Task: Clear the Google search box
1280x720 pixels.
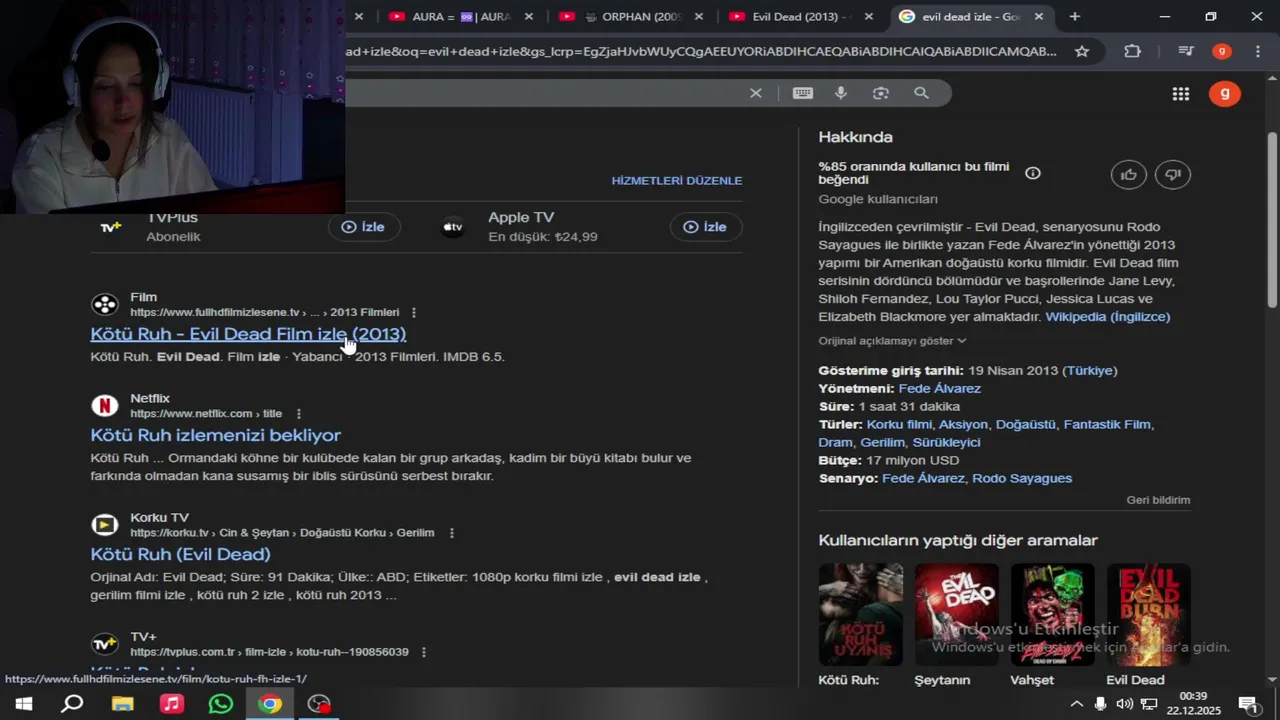Action: tap(756, 93)
